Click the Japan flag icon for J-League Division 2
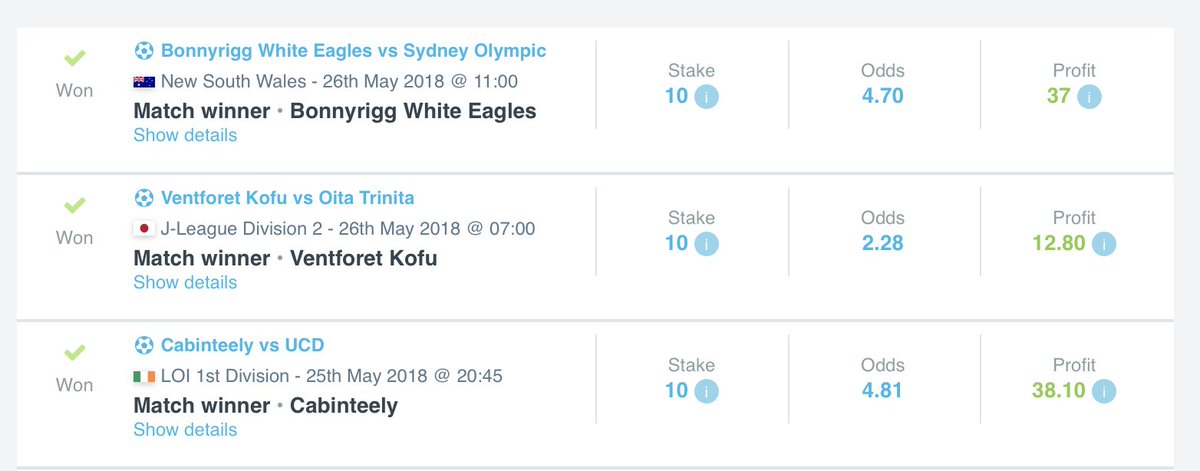The image size is (1200, 471). click(x=144, y=229)
